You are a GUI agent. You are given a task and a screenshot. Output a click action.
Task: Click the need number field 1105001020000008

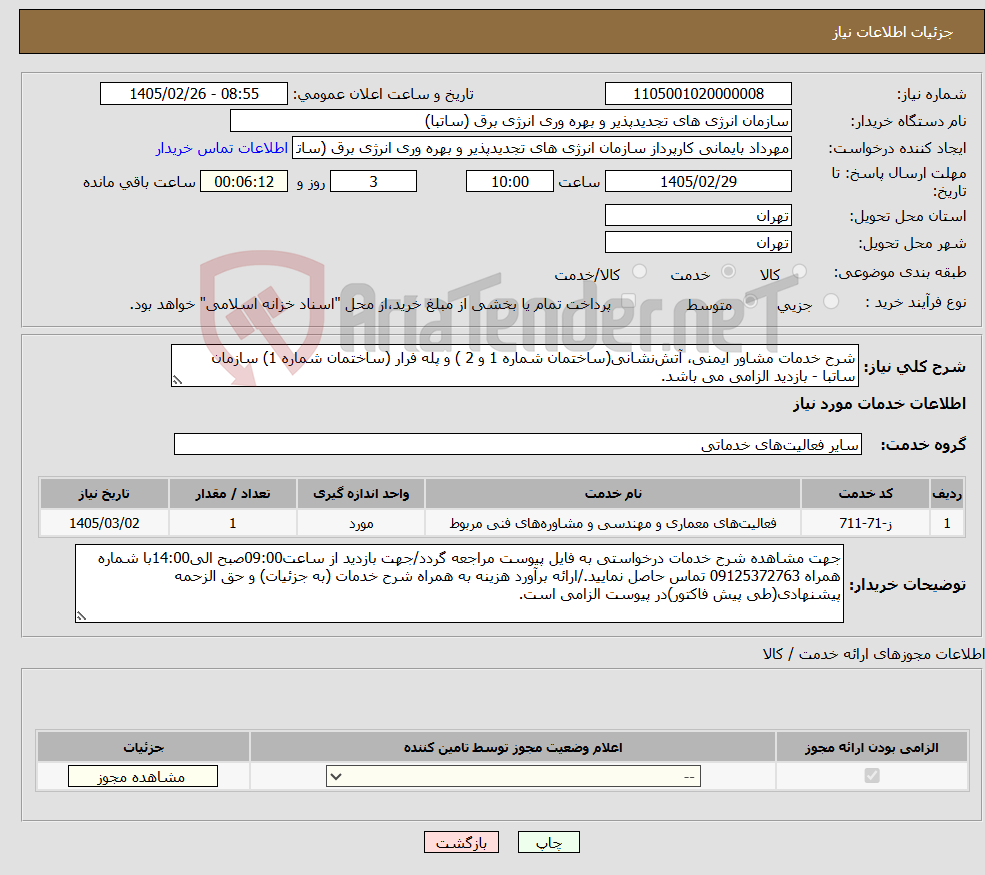click(698, 94)
